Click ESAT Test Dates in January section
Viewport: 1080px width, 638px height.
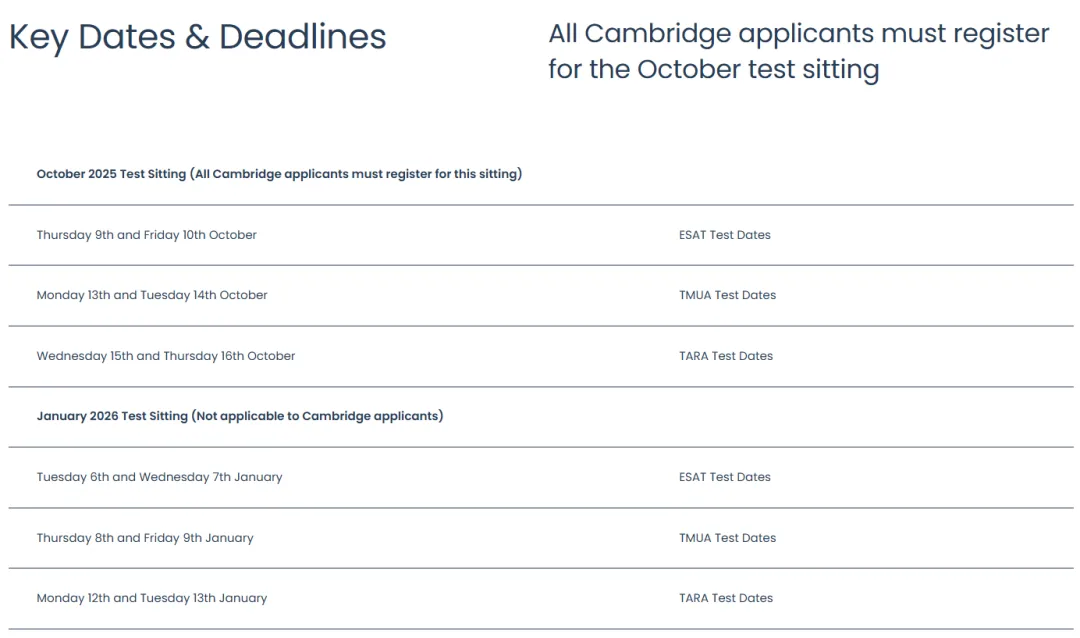tap(725, 477)
